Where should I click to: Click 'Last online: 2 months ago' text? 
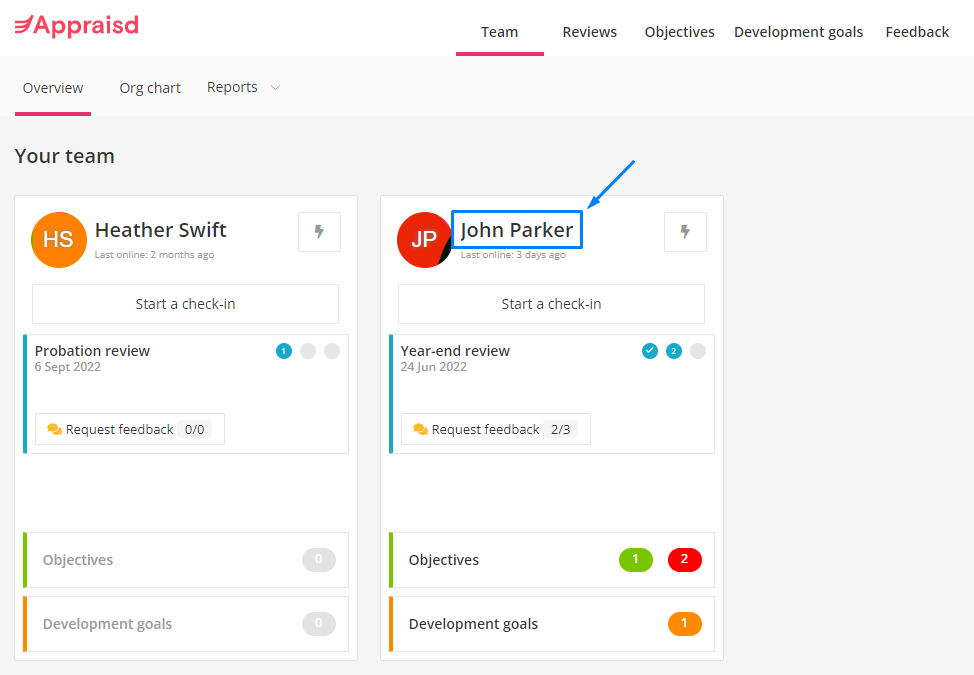[155, 255]
